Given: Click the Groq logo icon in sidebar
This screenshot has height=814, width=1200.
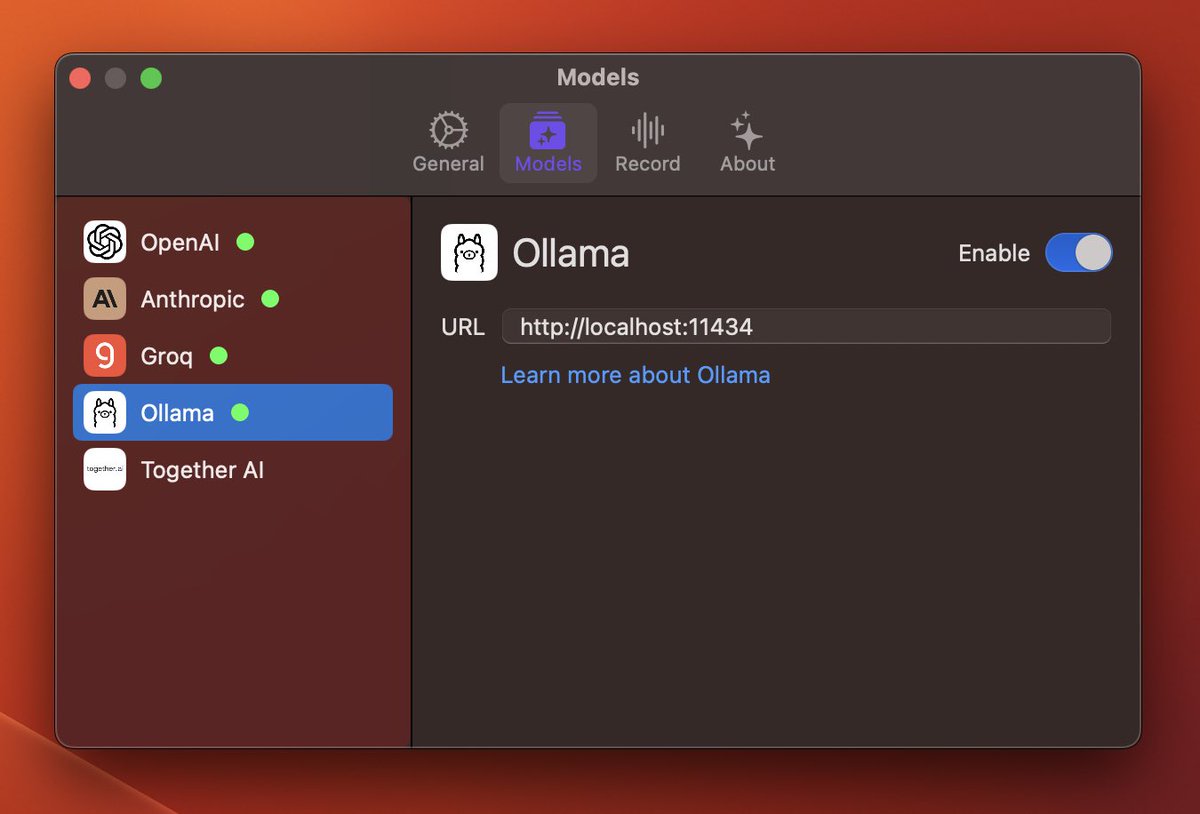Looking at the screenshot, I should tap(105, 356).
